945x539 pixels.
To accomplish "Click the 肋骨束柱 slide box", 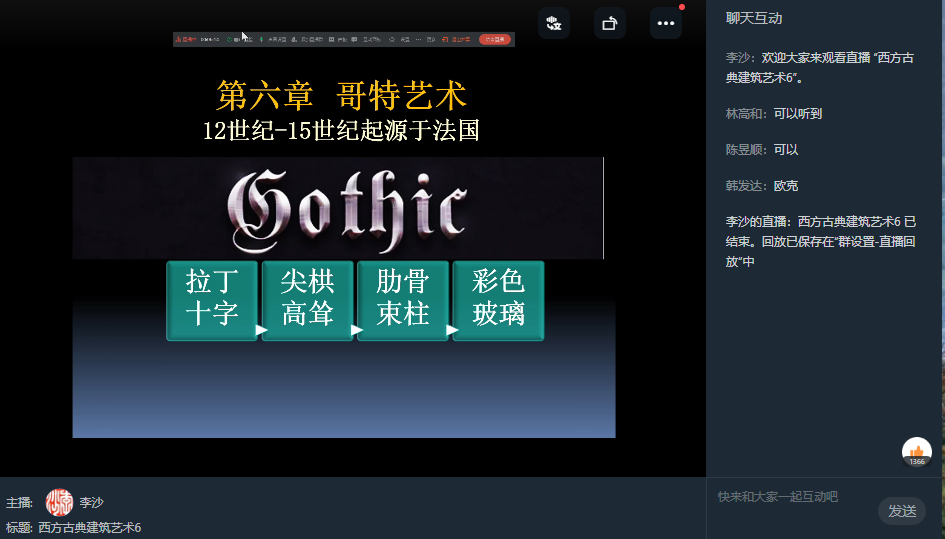I will click(x=402, y=299).
